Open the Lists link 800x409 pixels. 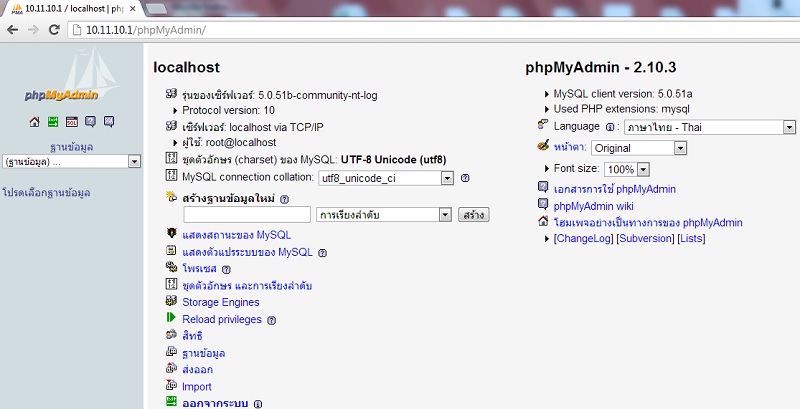pos(691,238)
